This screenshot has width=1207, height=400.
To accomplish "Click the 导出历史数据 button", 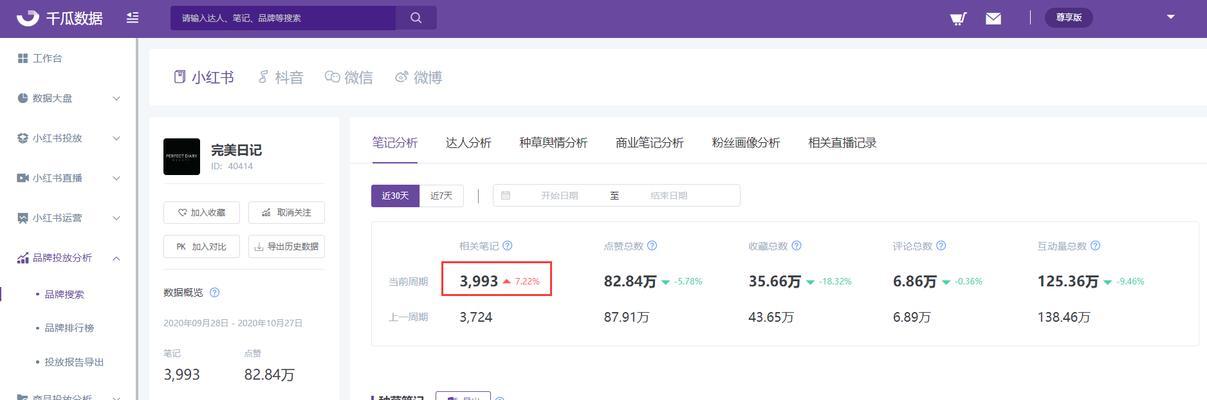I will pyautogui.click(x=286, y=246).
